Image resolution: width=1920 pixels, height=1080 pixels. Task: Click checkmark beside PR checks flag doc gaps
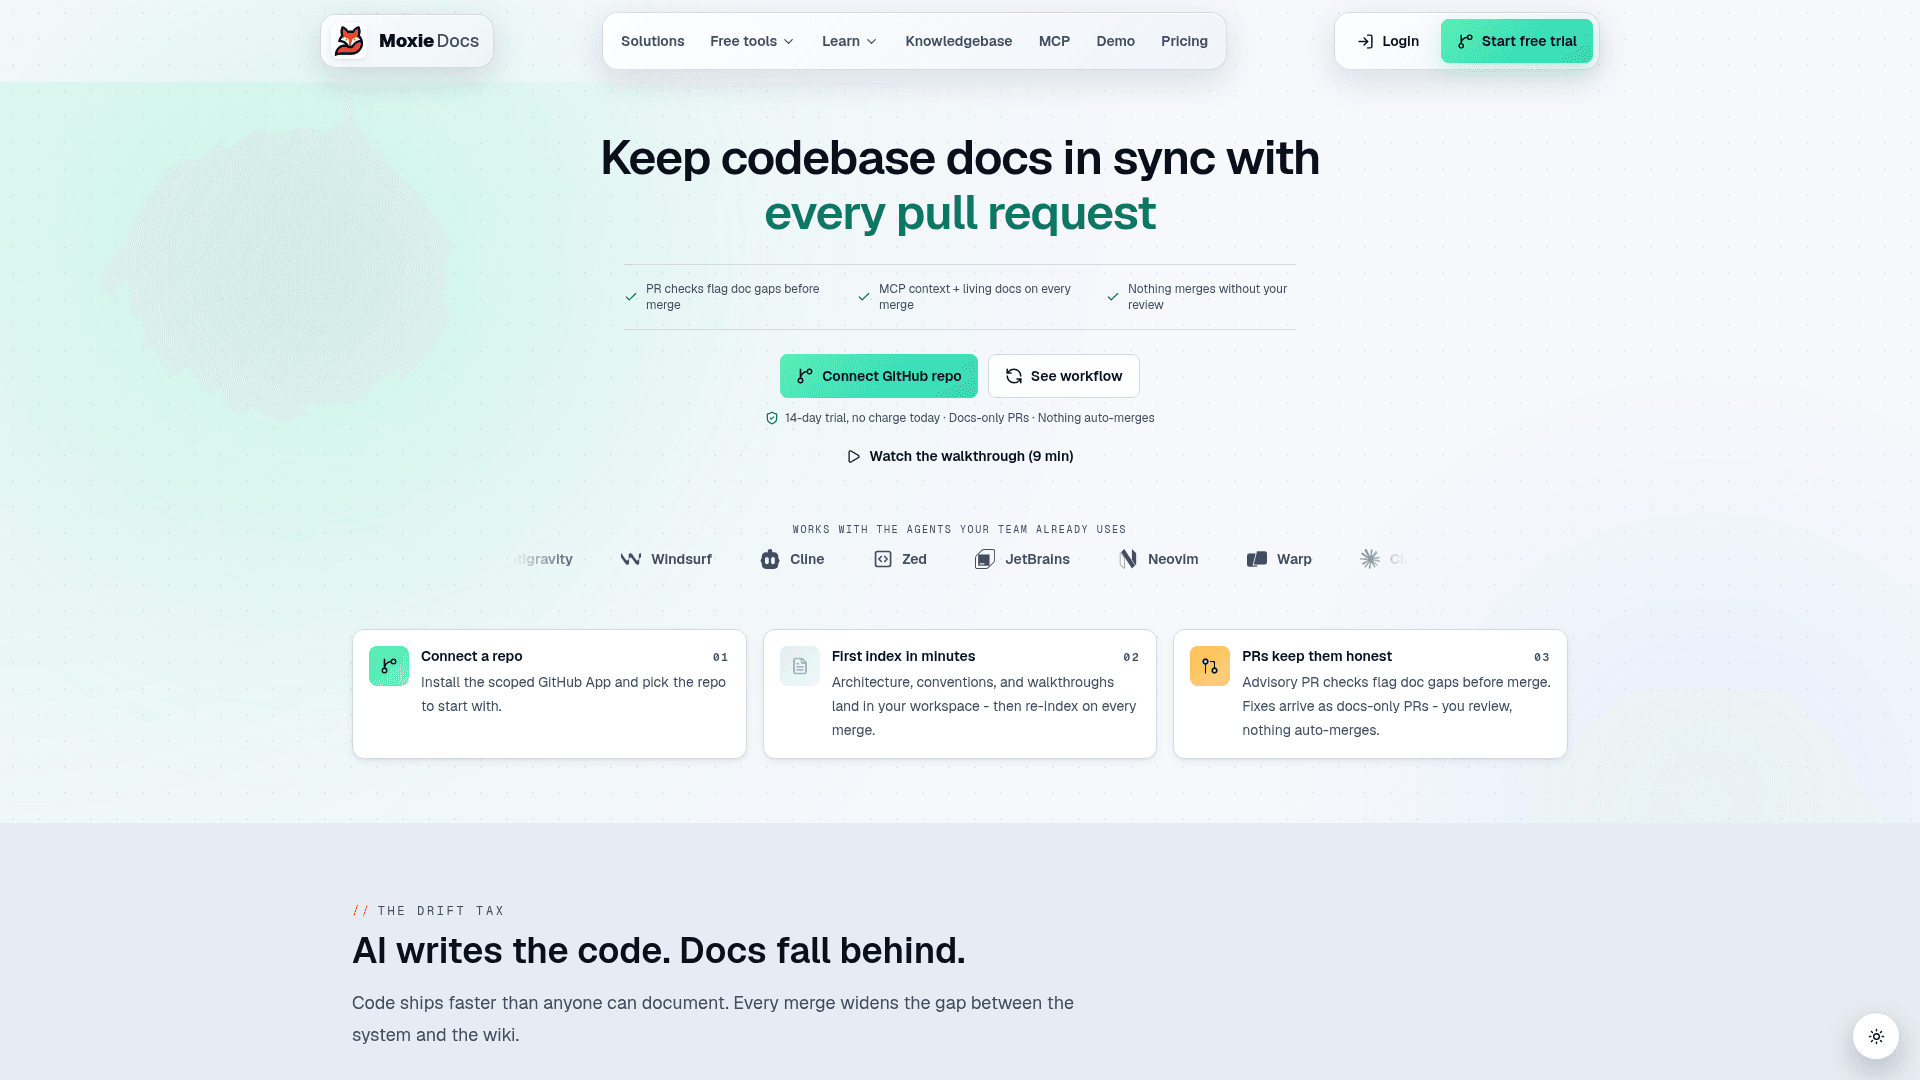click(x=631, y=297)
